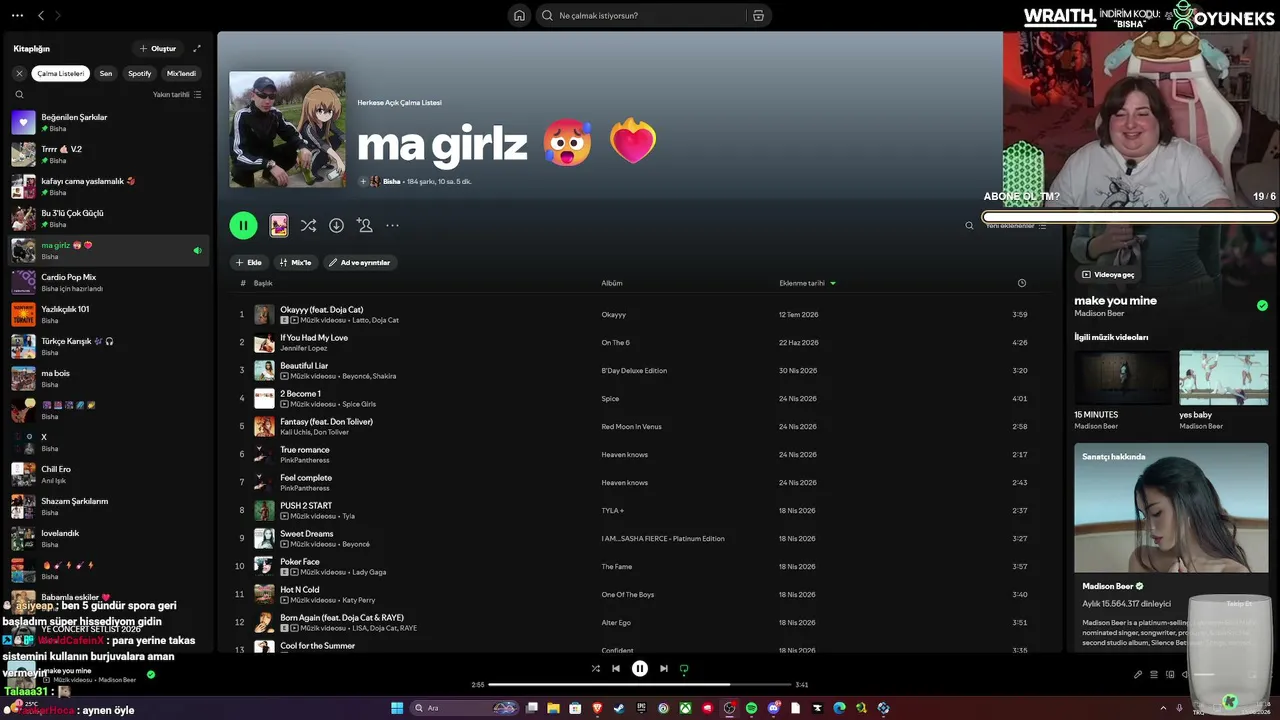Open the play queue icon

(1154, 675)
